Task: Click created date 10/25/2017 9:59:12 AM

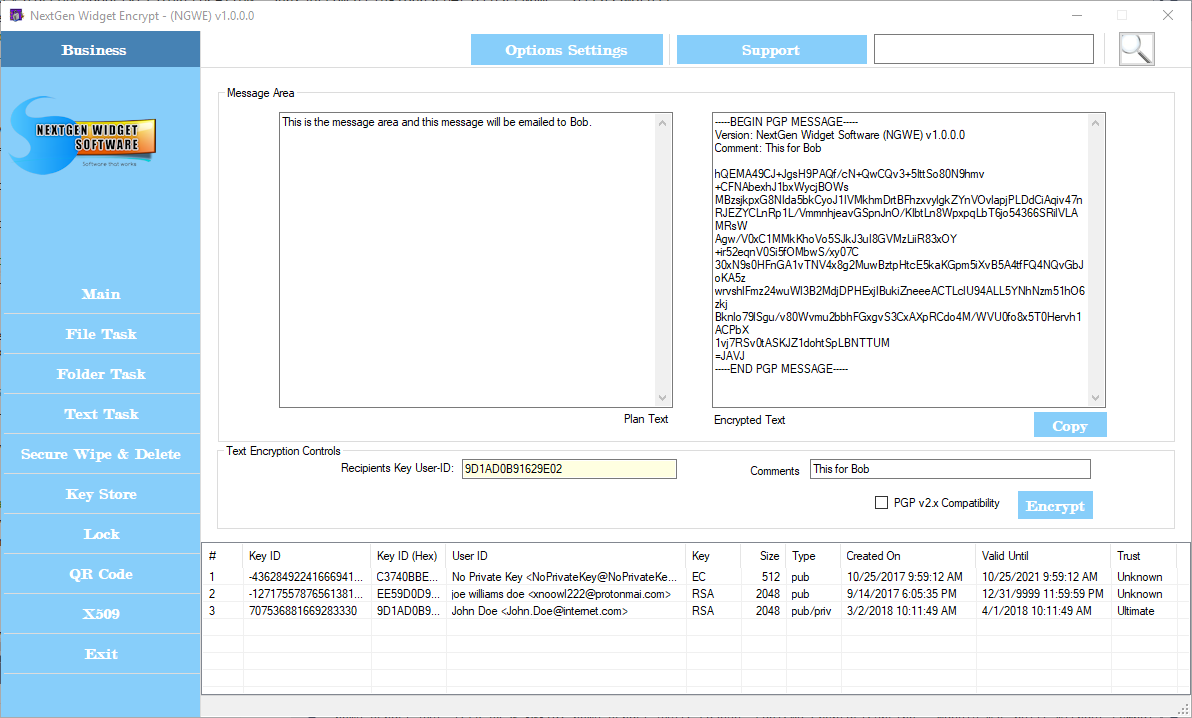Action: click(905, 577)
